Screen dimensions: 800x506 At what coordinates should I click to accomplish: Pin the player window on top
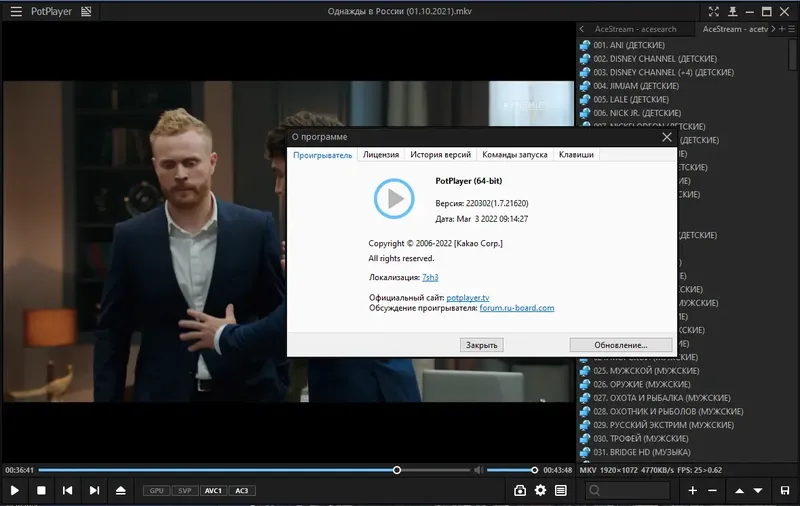point(732,11)
